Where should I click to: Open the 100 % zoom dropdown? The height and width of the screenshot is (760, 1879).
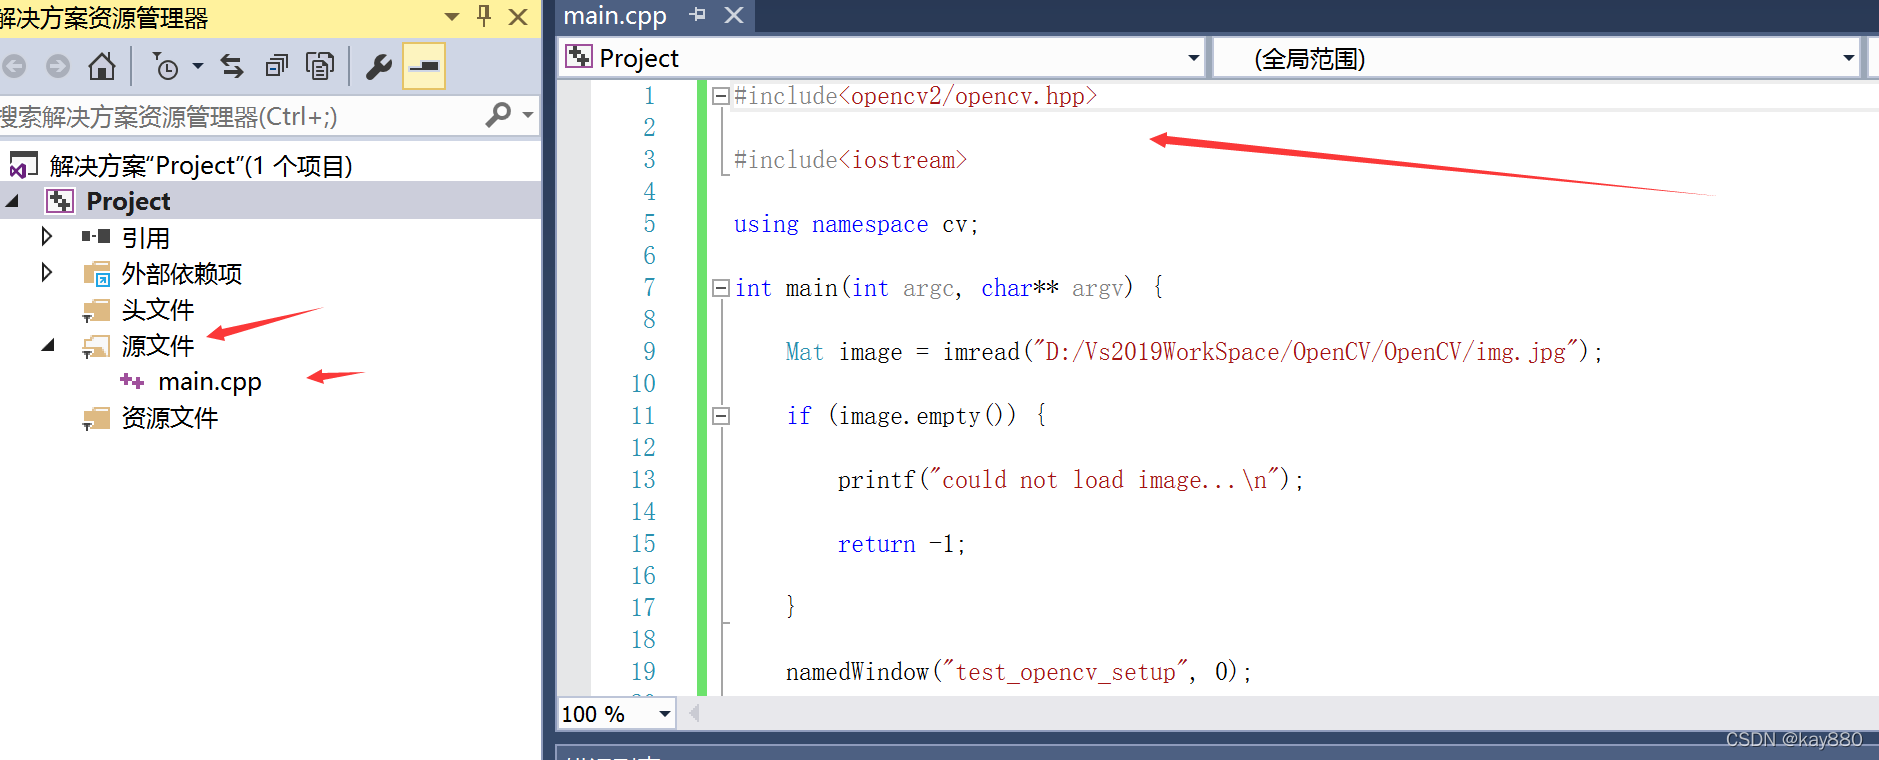click(664, 713)
